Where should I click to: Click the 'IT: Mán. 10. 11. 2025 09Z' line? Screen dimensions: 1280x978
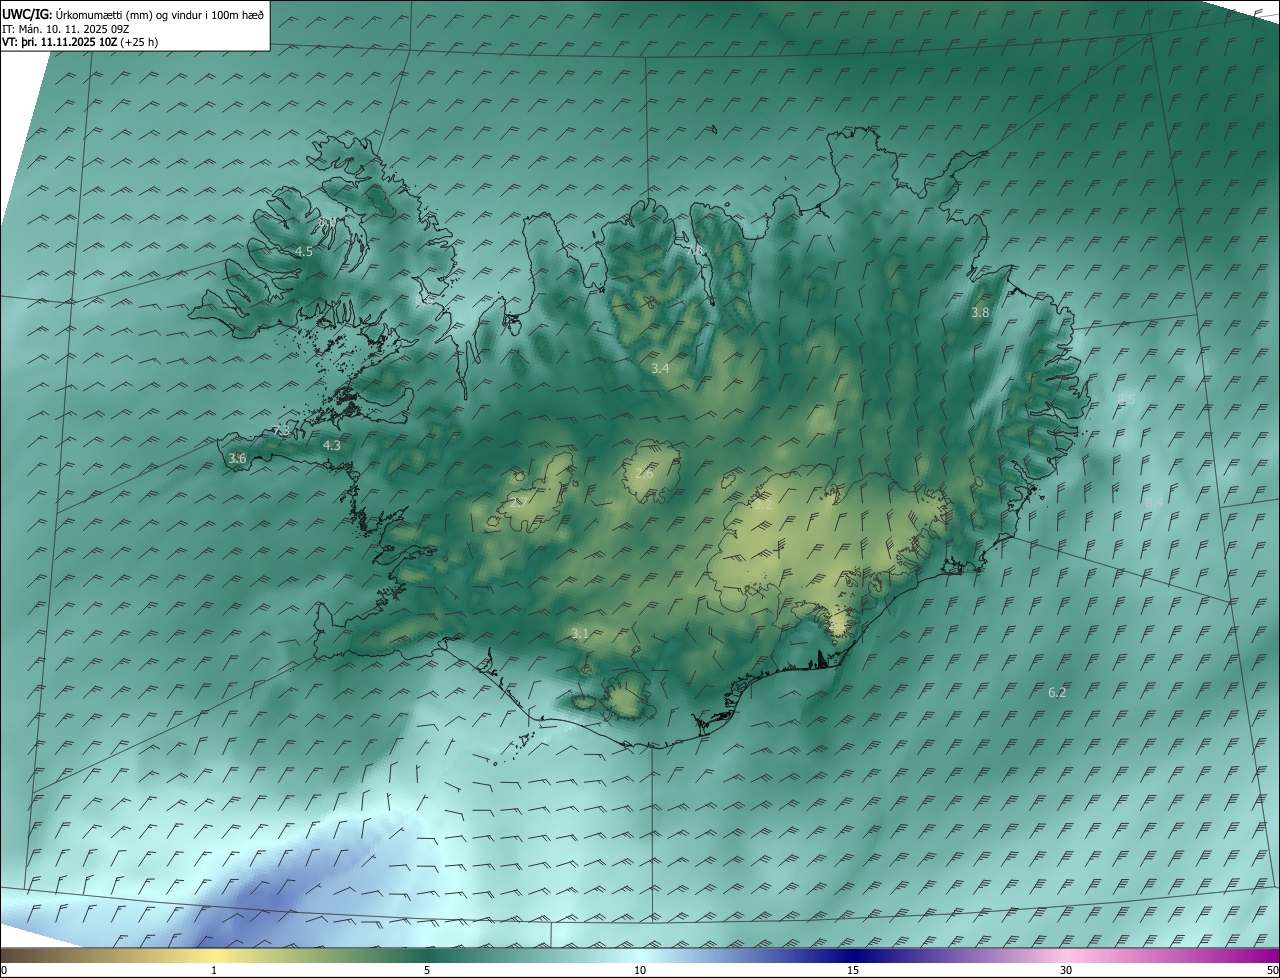point(67,29)
